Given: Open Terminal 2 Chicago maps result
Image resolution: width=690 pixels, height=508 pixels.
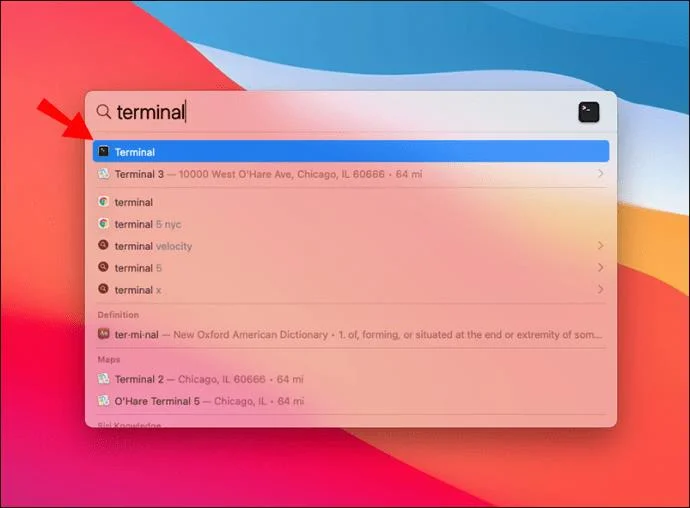Looking at the screenshot, I should tap(351, 379).
